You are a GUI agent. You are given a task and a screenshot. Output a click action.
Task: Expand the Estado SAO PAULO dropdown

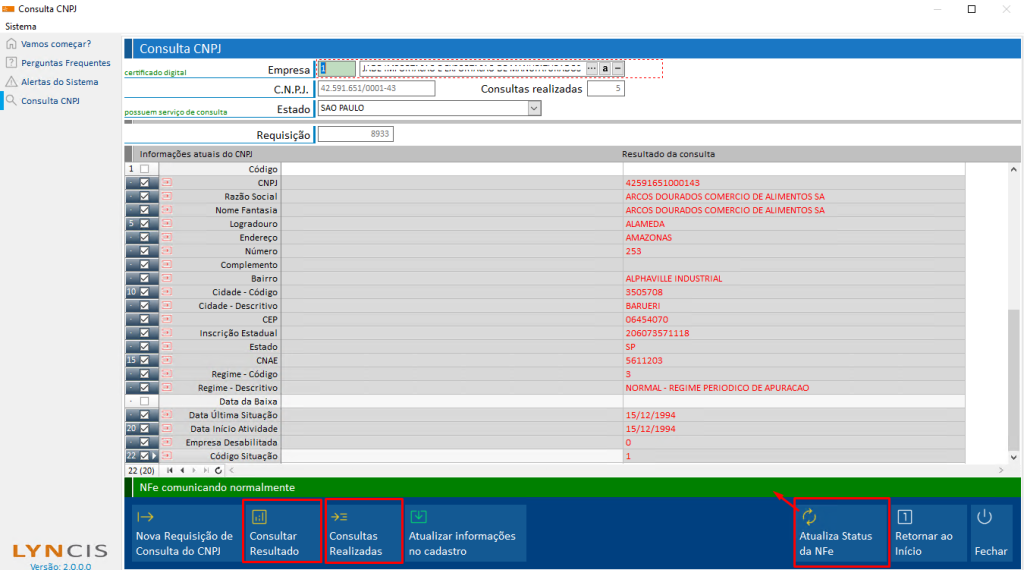tap(534, 108)
